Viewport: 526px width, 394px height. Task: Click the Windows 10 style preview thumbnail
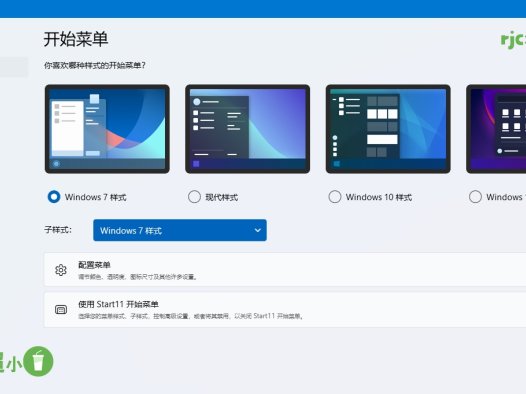pos(388,129)
